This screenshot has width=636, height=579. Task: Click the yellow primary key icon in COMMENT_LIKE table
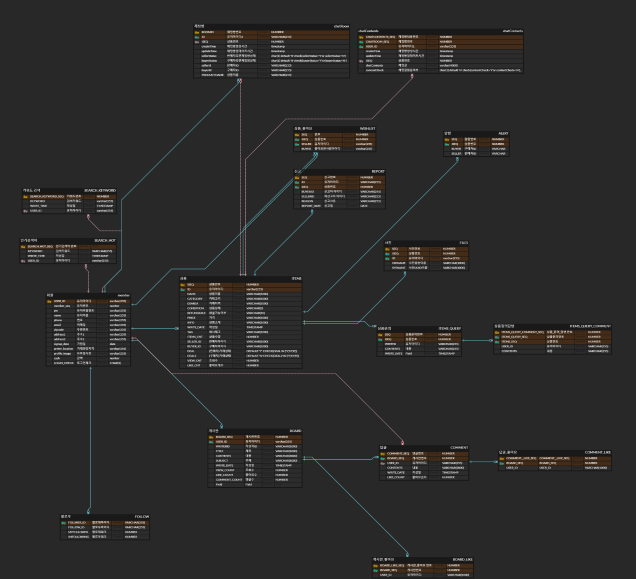point(502,458)
